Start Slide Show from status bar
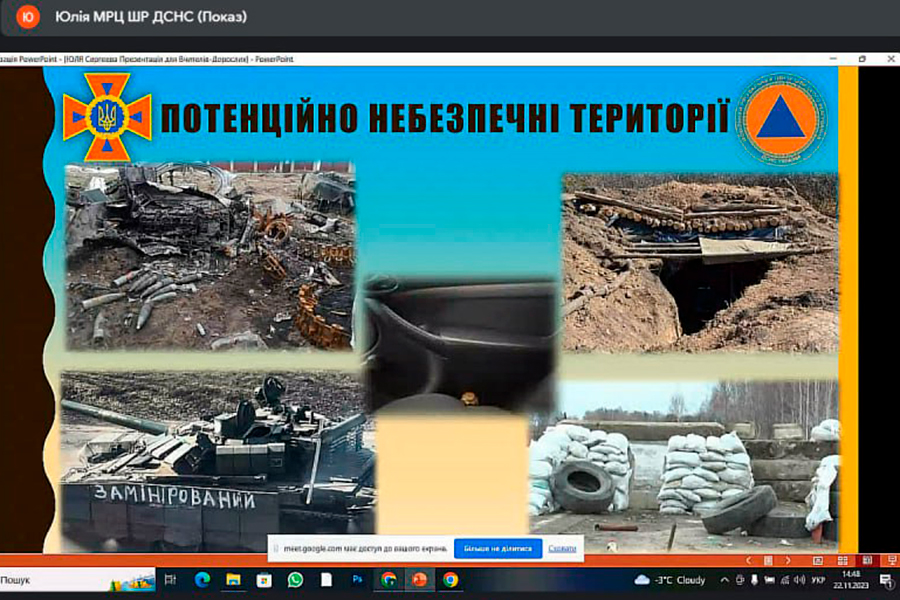This screenshot has height=600, width=900. (892, 560)
